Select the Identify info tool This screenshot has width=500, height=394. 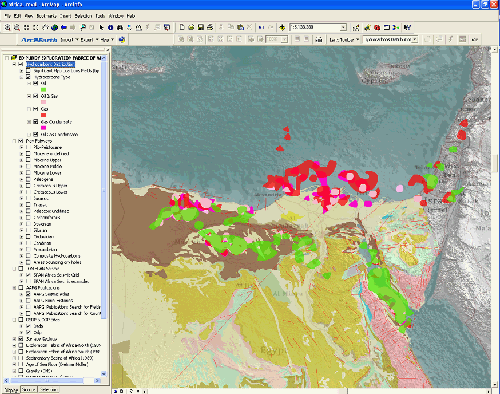(111, 28)
